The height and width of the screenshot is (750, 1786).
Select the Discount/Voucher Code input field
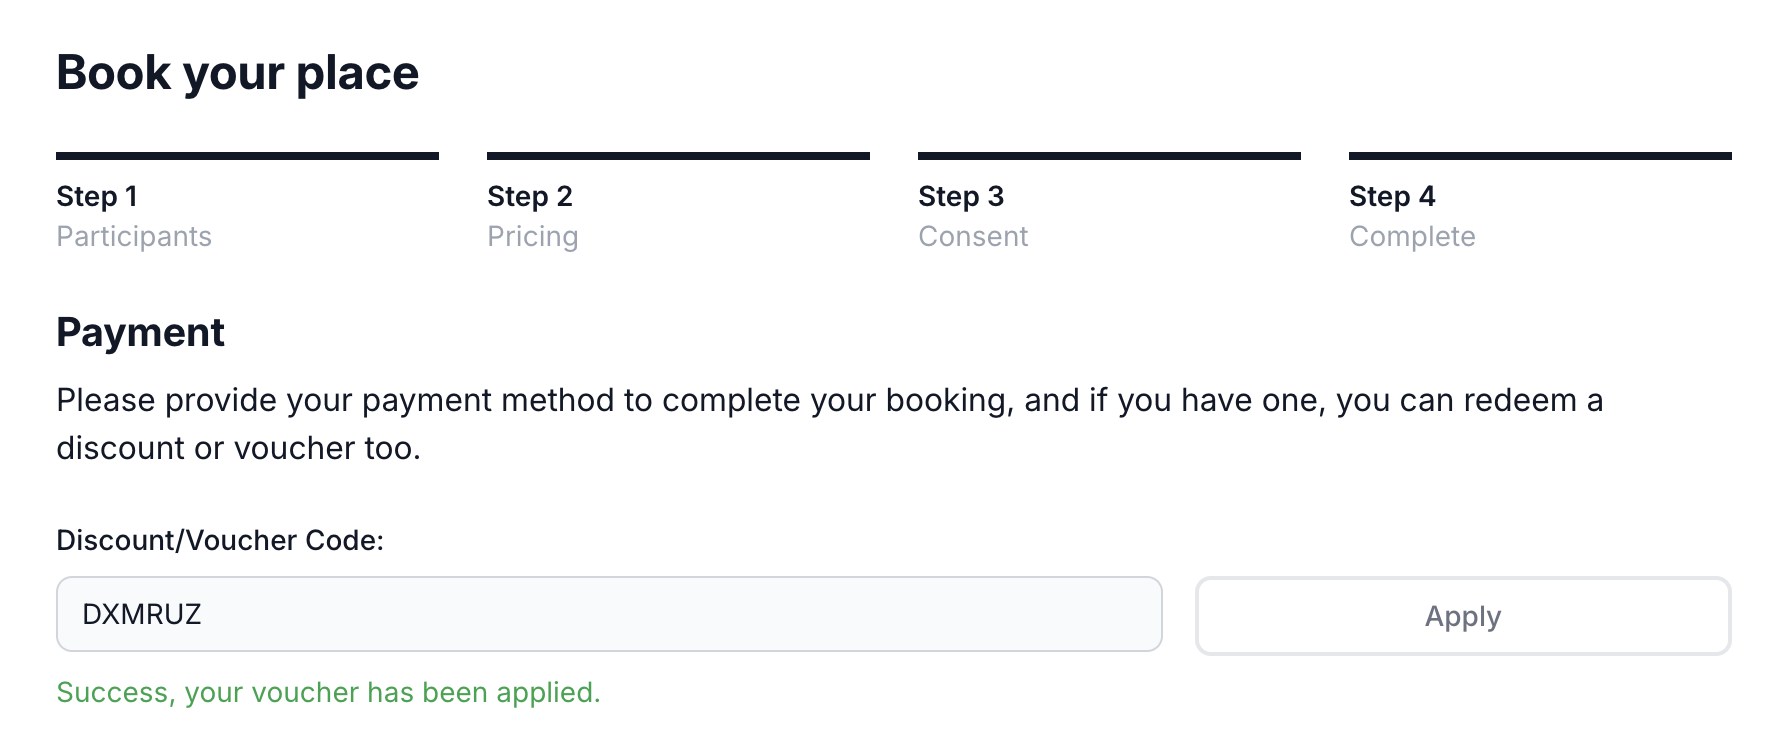point(608,614)
